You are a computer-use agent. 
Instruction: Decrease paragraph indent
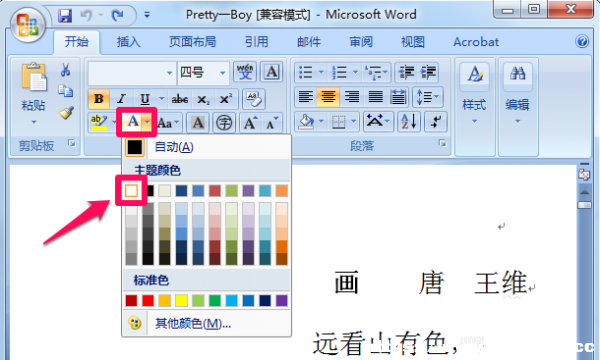tap(406, 72)
